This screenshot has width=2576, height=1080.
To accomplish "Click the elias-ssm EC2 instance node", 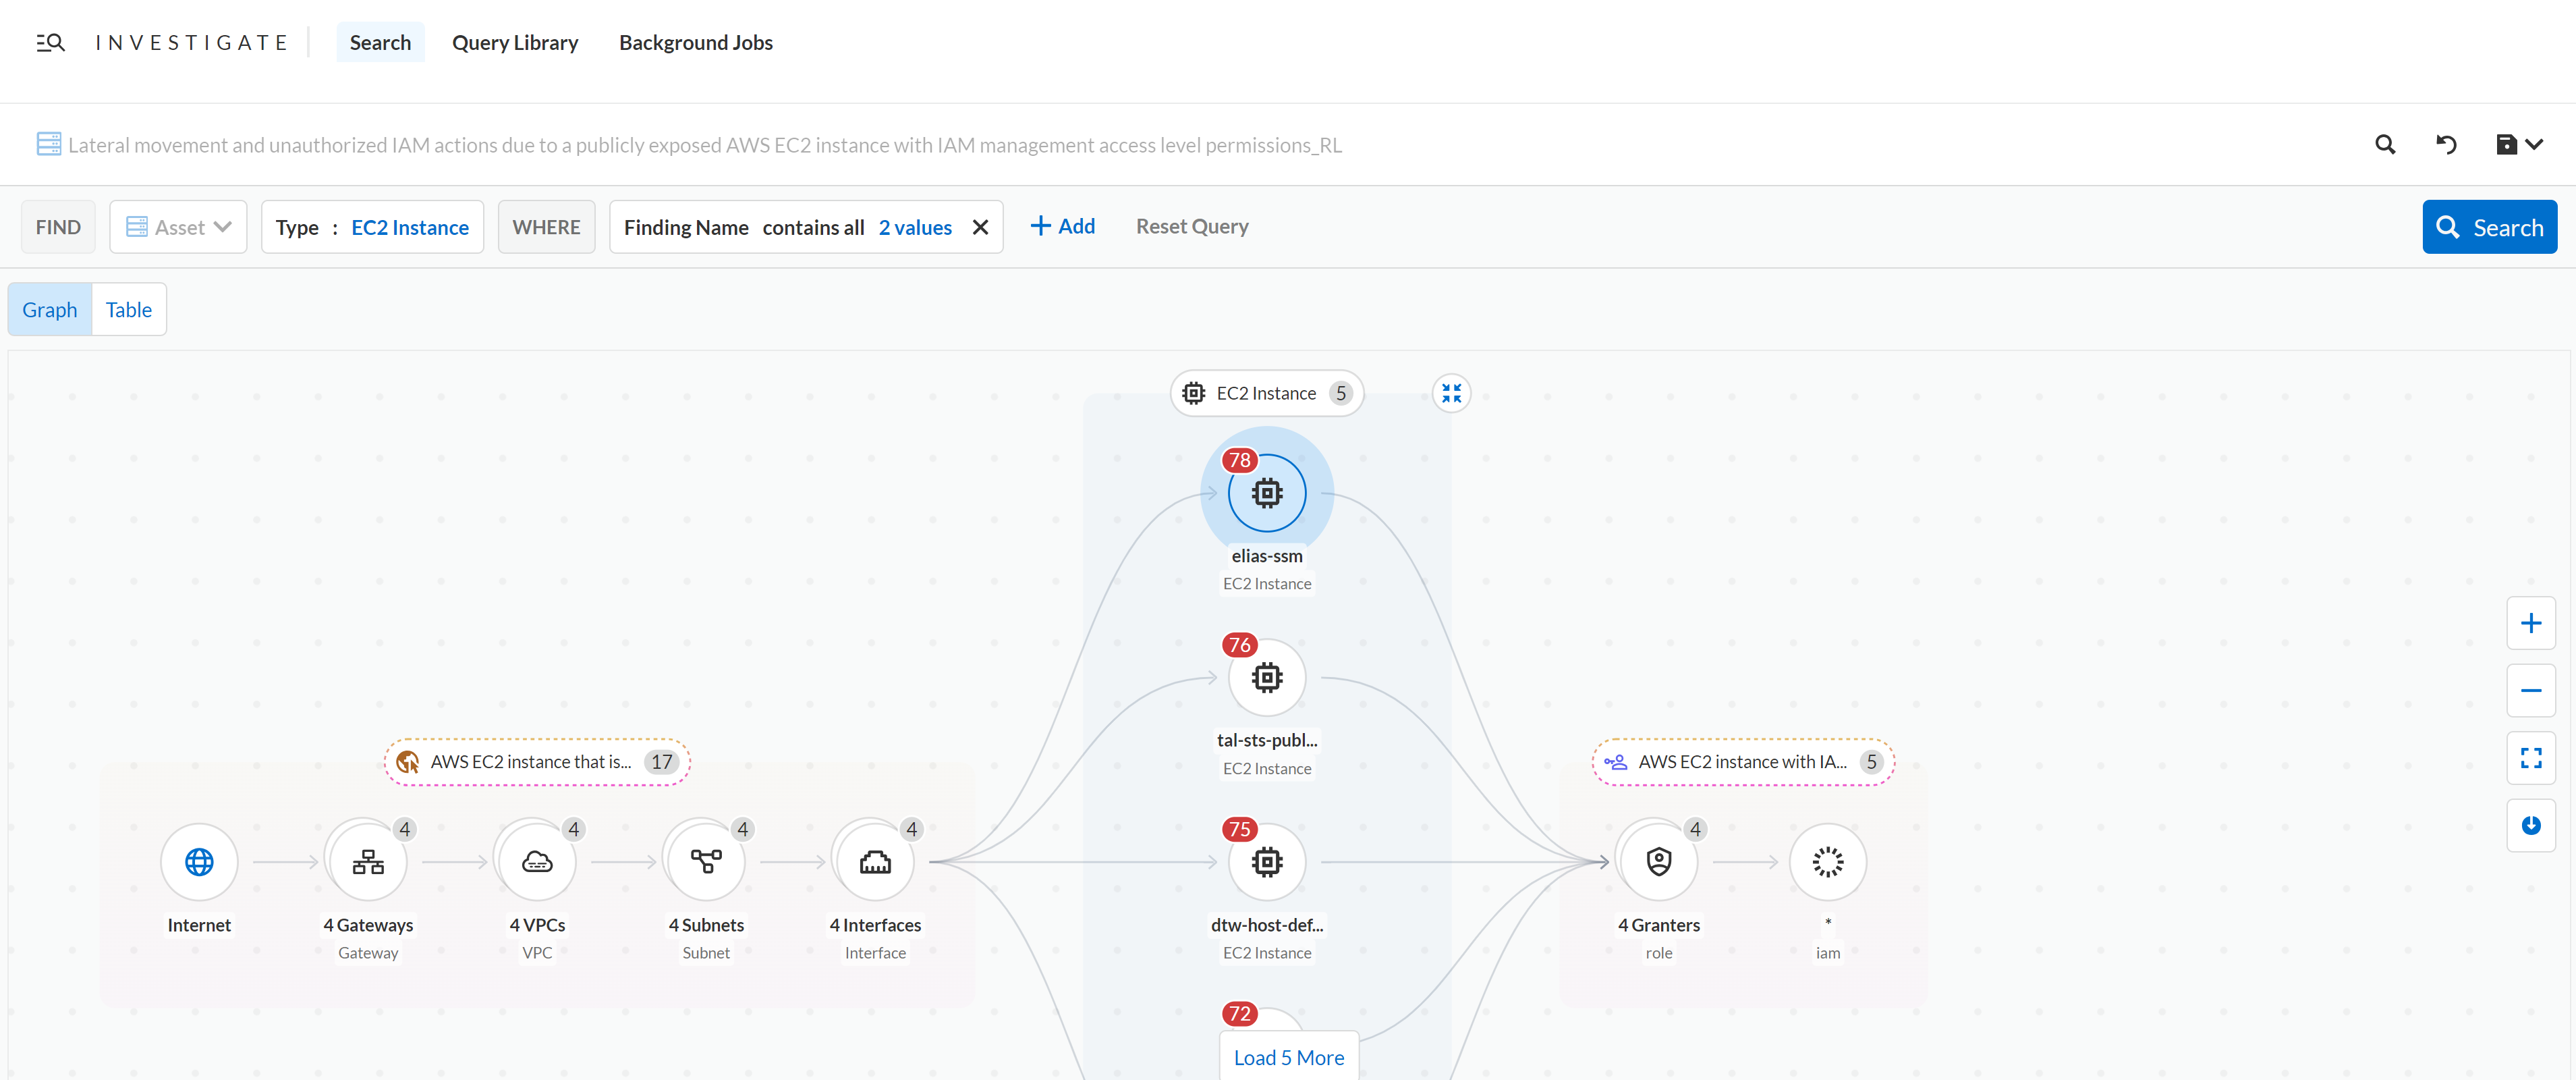I will coord(1267,492).
